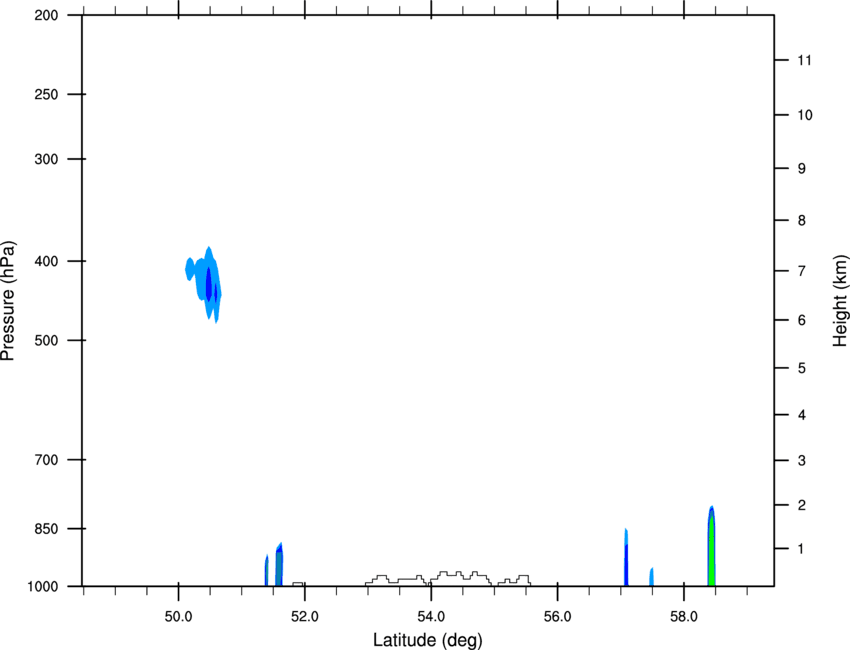
Task: Select the 1000 pressure tick label
Action: tap(43, 586)
